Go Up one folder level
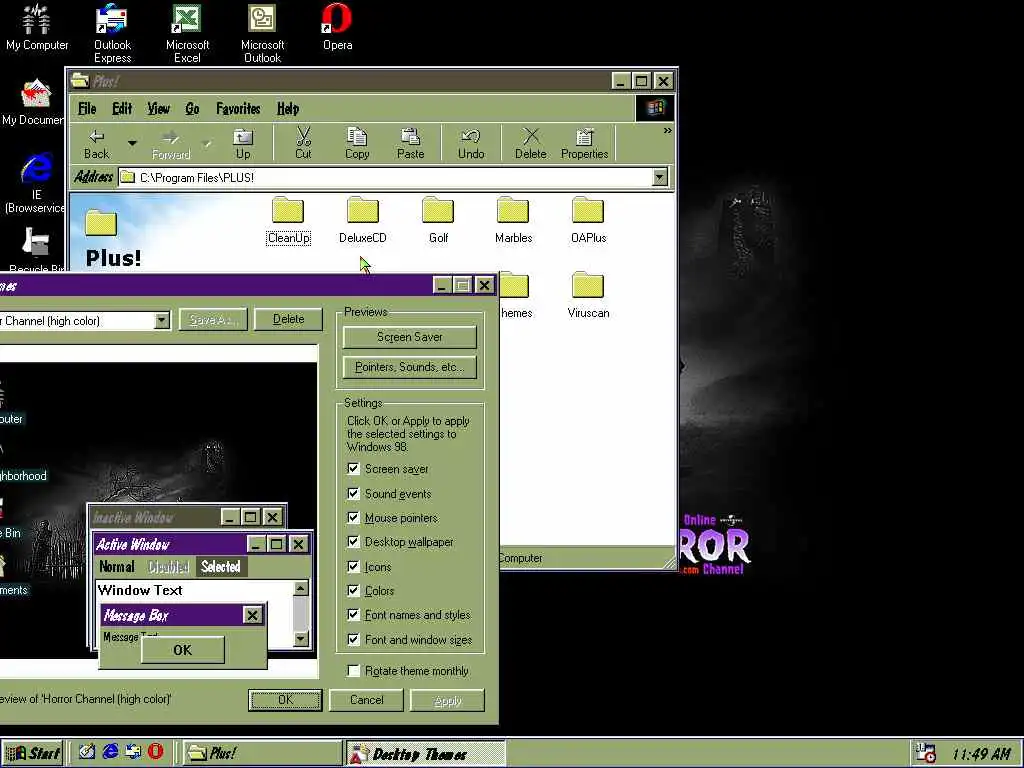Viewport: 1024px width, 768px height. (x=243, y=144)
